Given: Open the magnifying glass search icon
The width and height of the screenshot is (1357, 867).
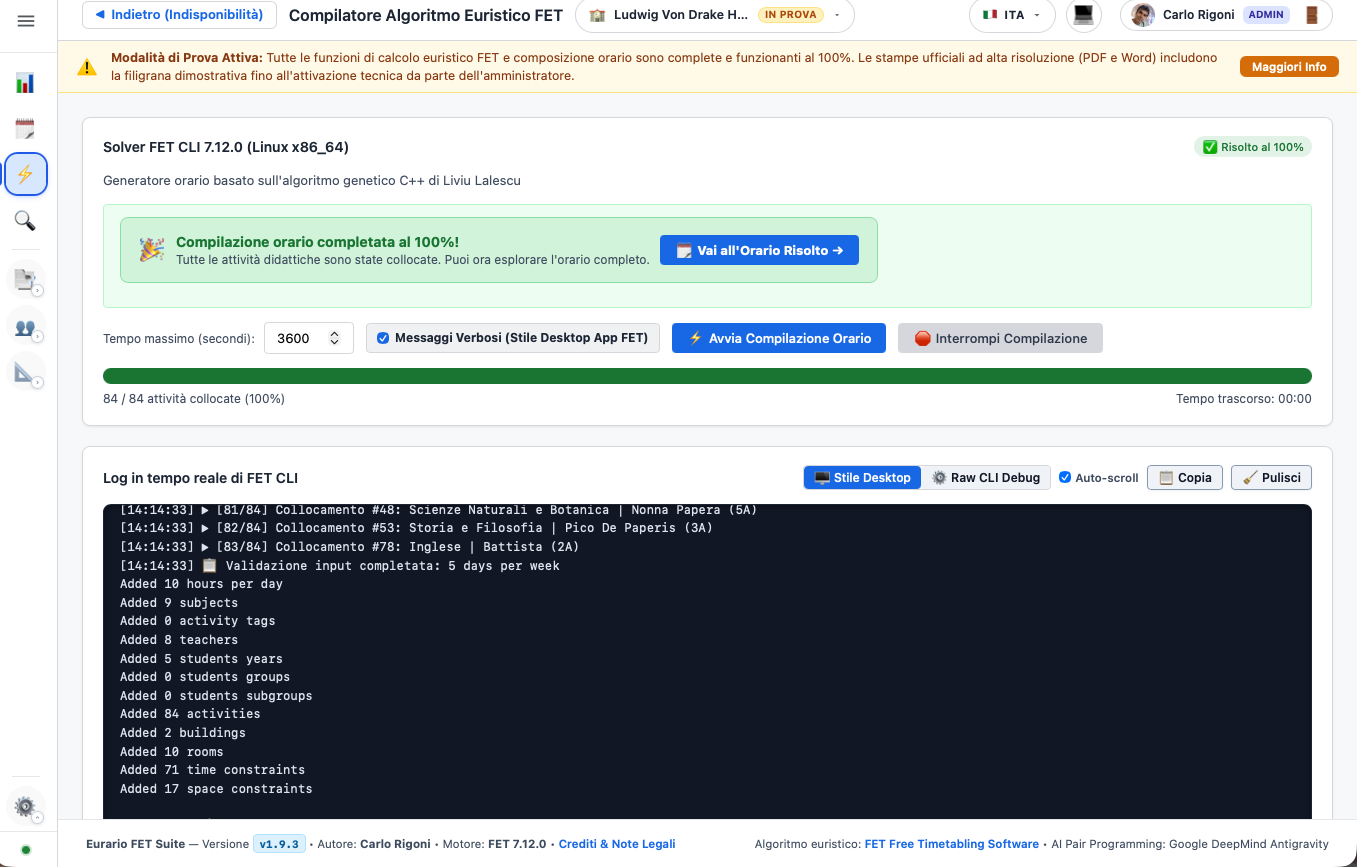Looking at the screenshot, I should (25, 220).
